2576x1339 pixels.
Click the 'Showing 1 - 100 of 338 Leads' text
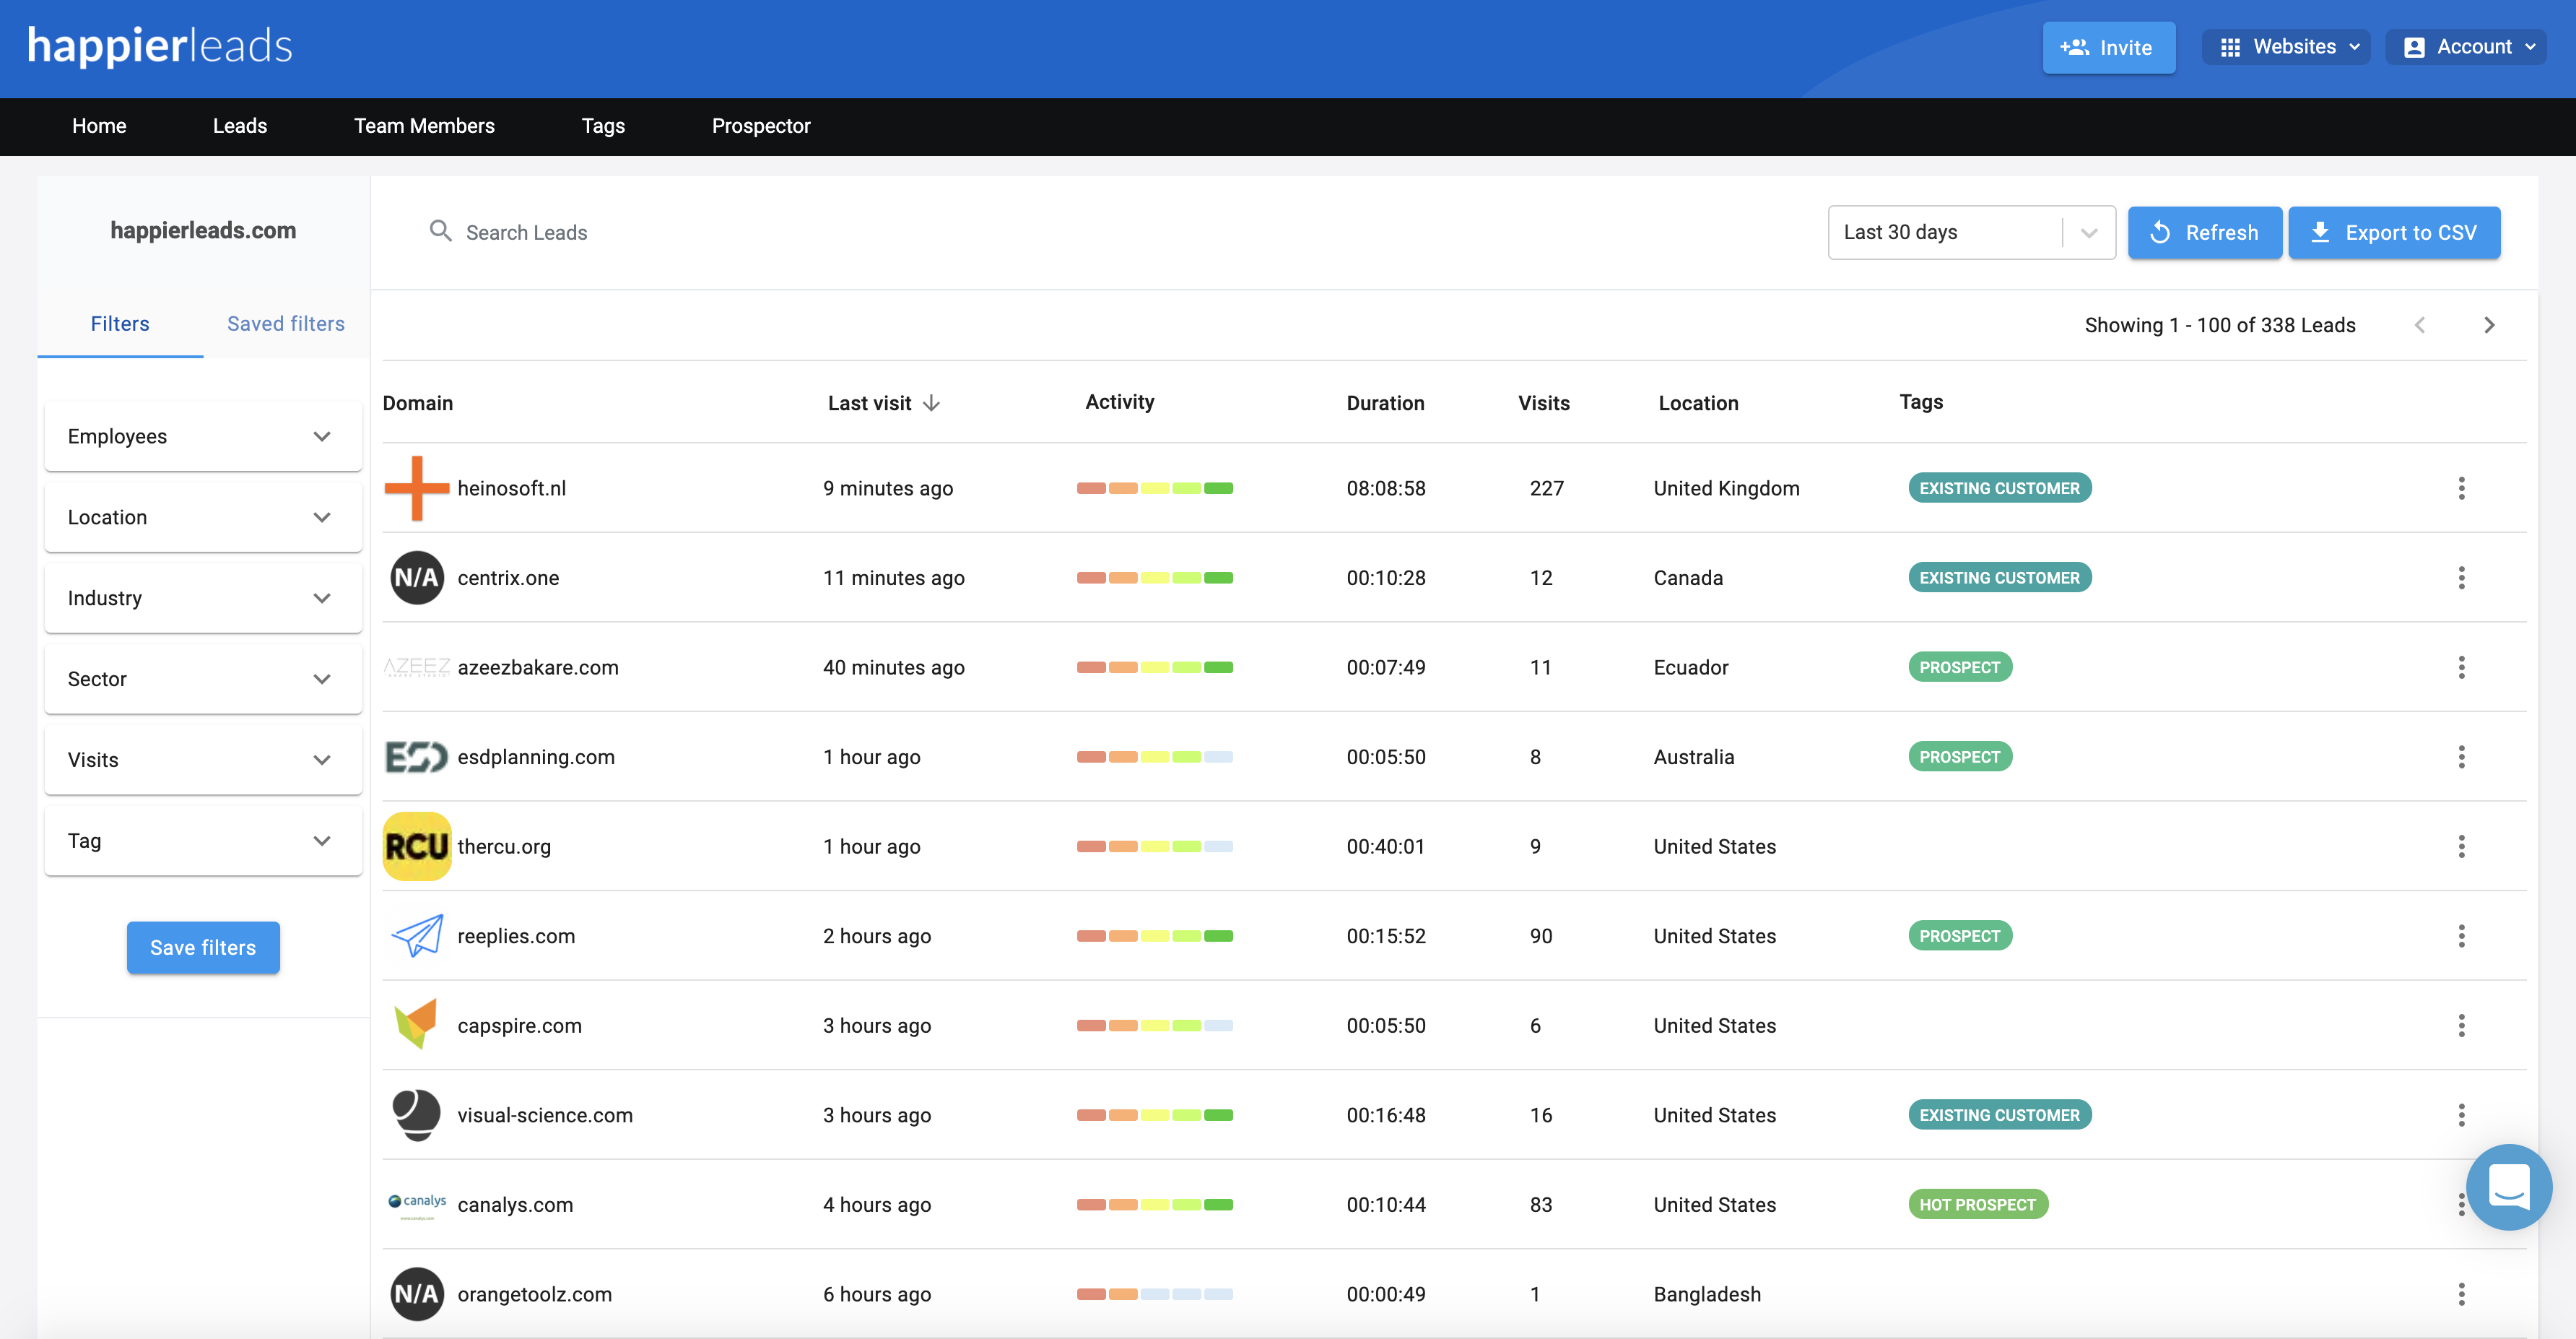pos(2219,325)
